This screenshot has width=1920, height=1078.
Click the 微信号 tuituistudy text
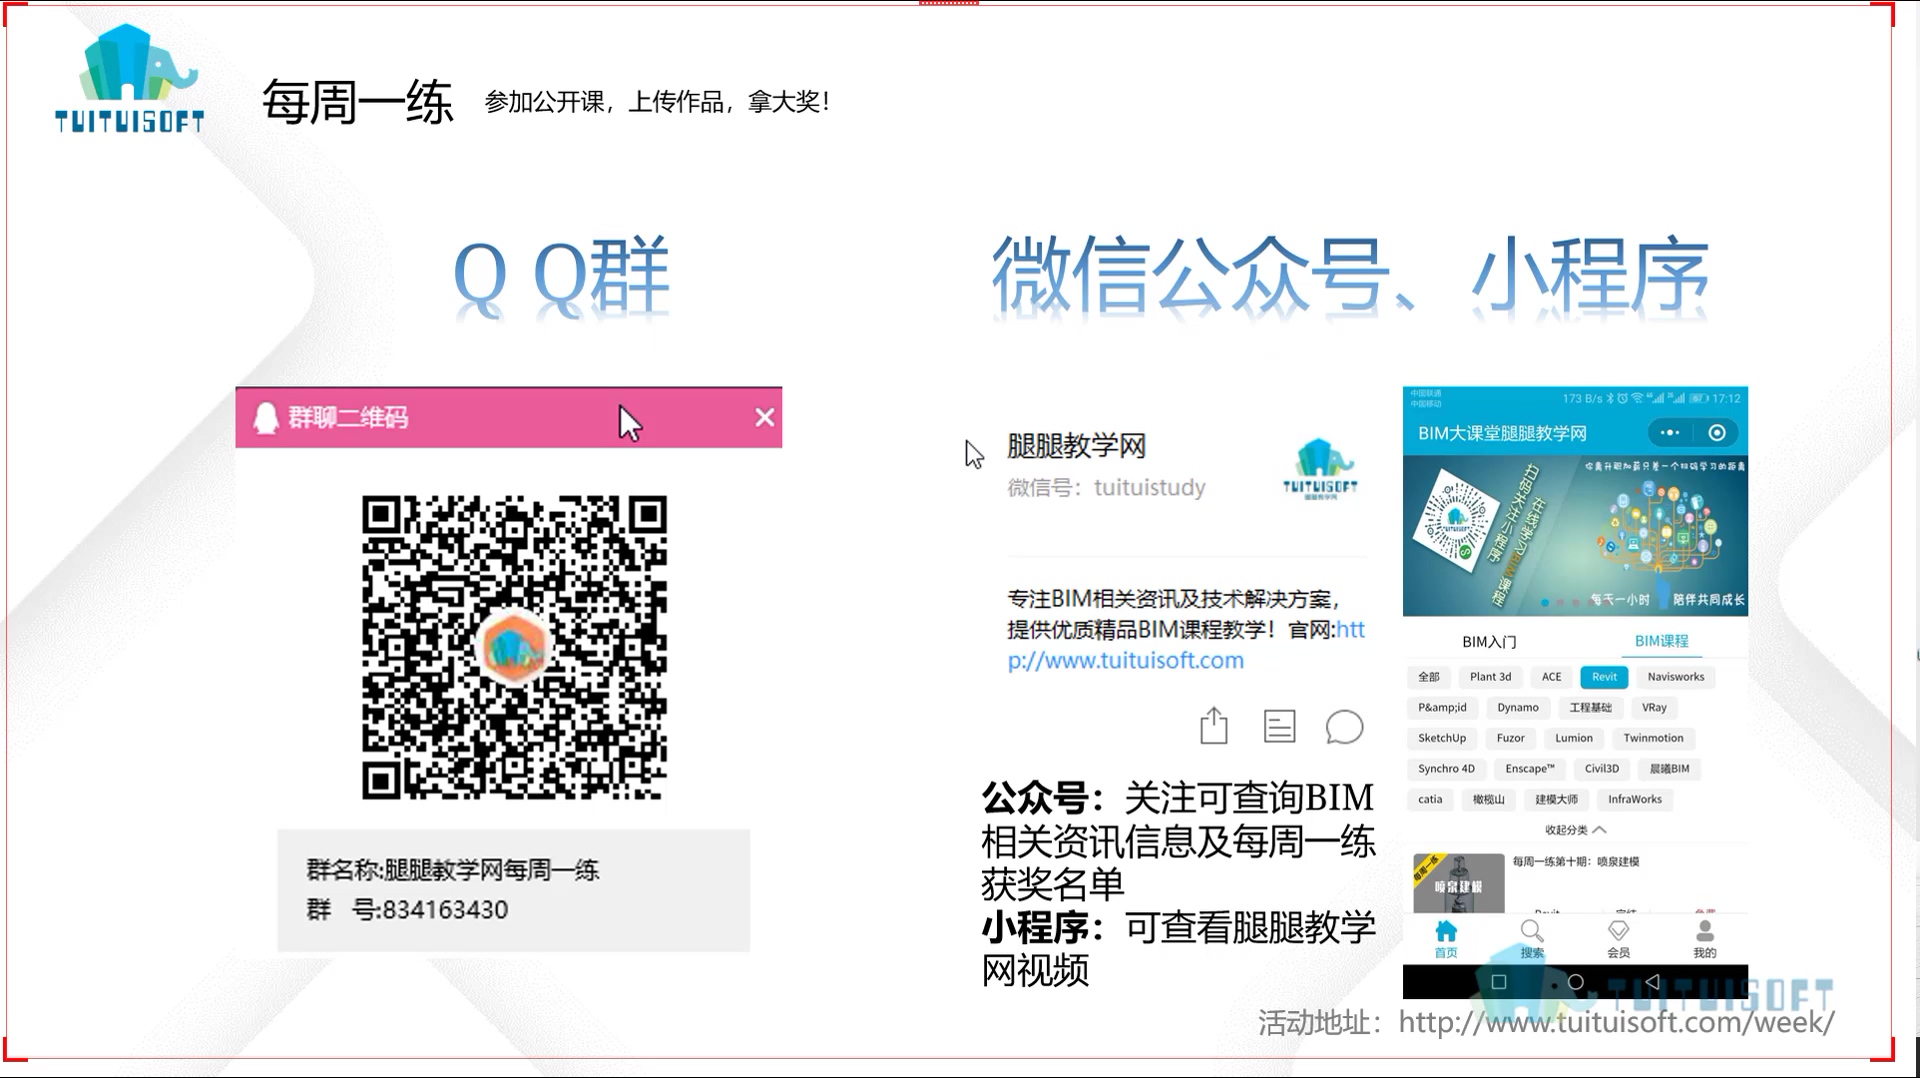coord(1106,488)
